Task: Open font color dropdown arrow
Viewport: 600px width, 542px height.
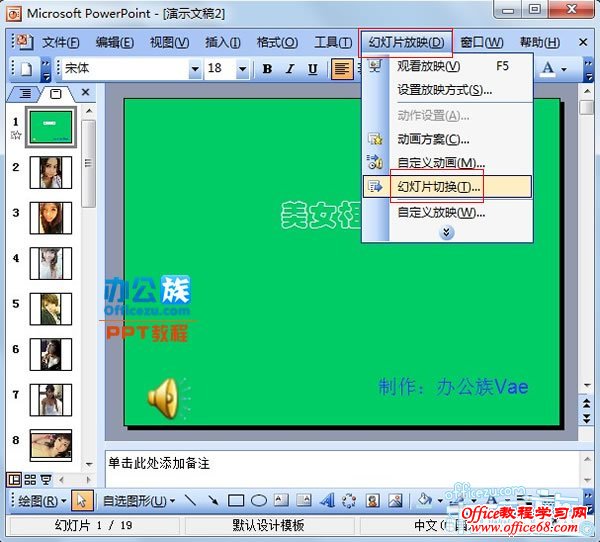Action: (564, 70)
